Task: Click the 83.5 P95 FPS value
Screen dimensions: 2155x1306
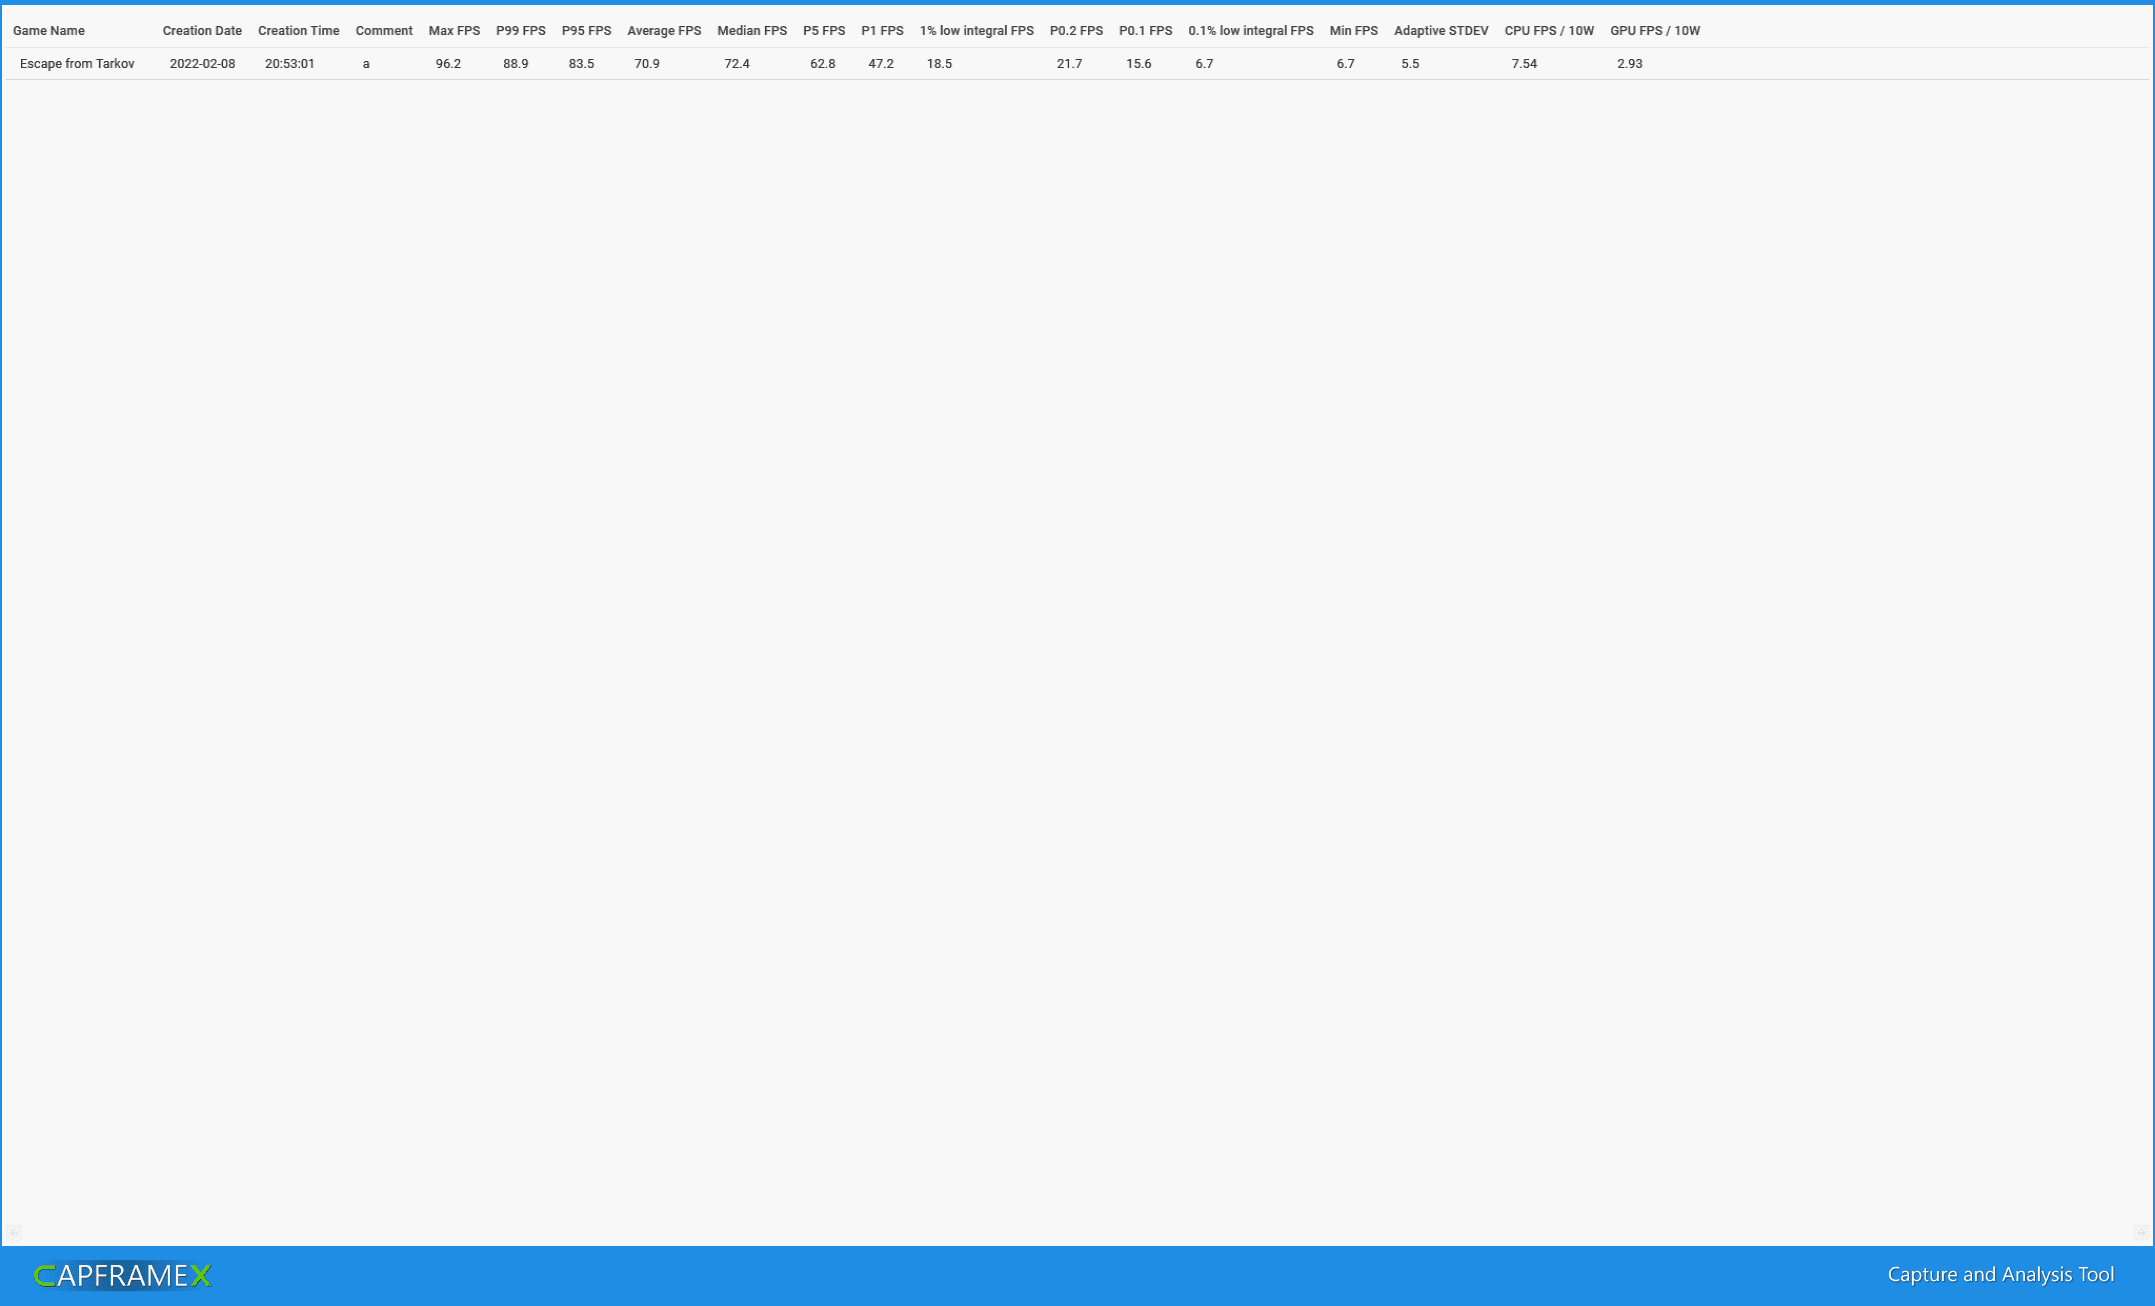Action: click(581, 64)
